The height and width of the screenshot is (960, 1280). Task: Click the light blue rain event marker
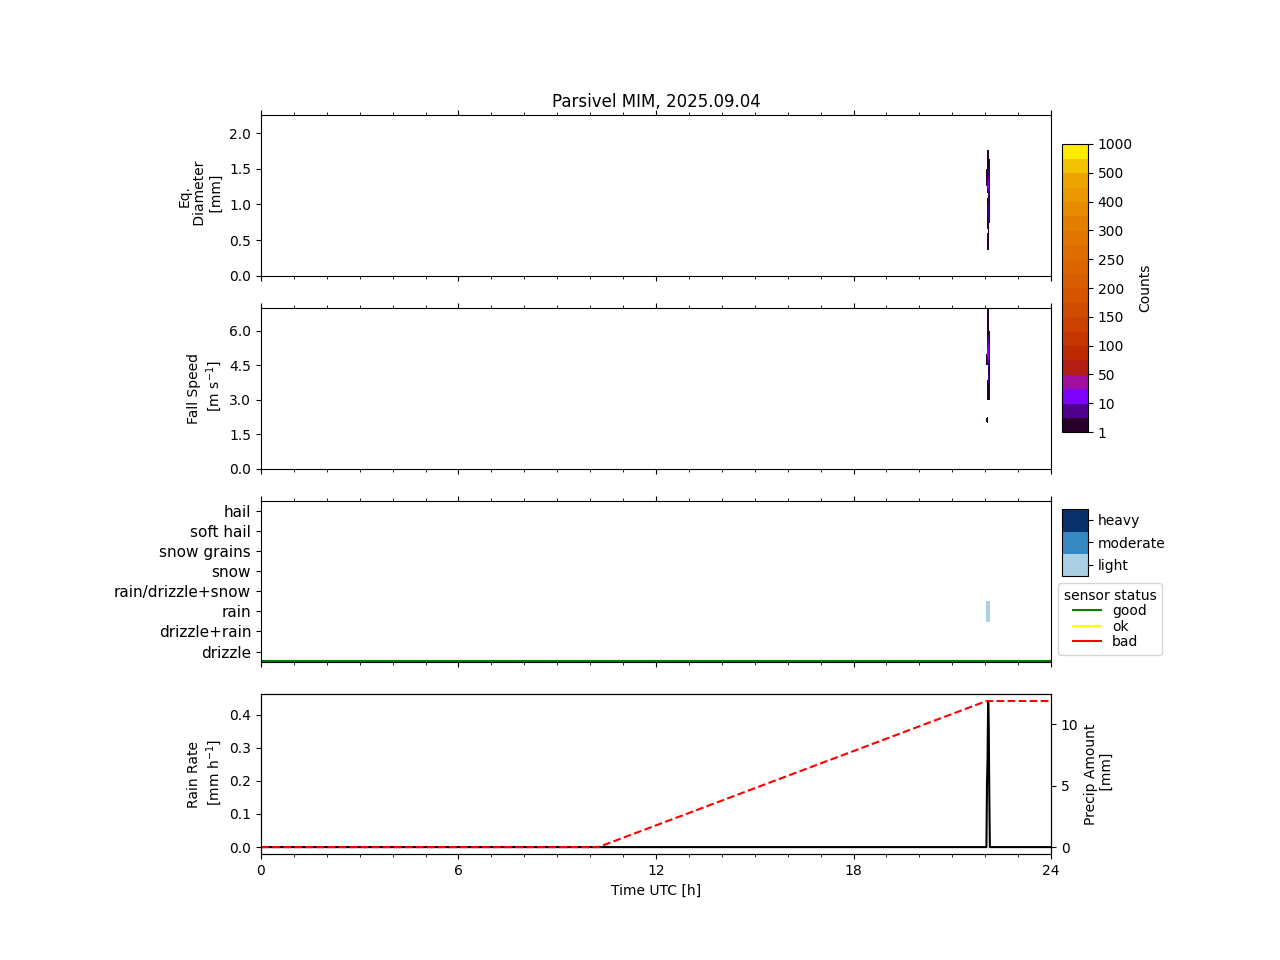click(x=988, y=611)
